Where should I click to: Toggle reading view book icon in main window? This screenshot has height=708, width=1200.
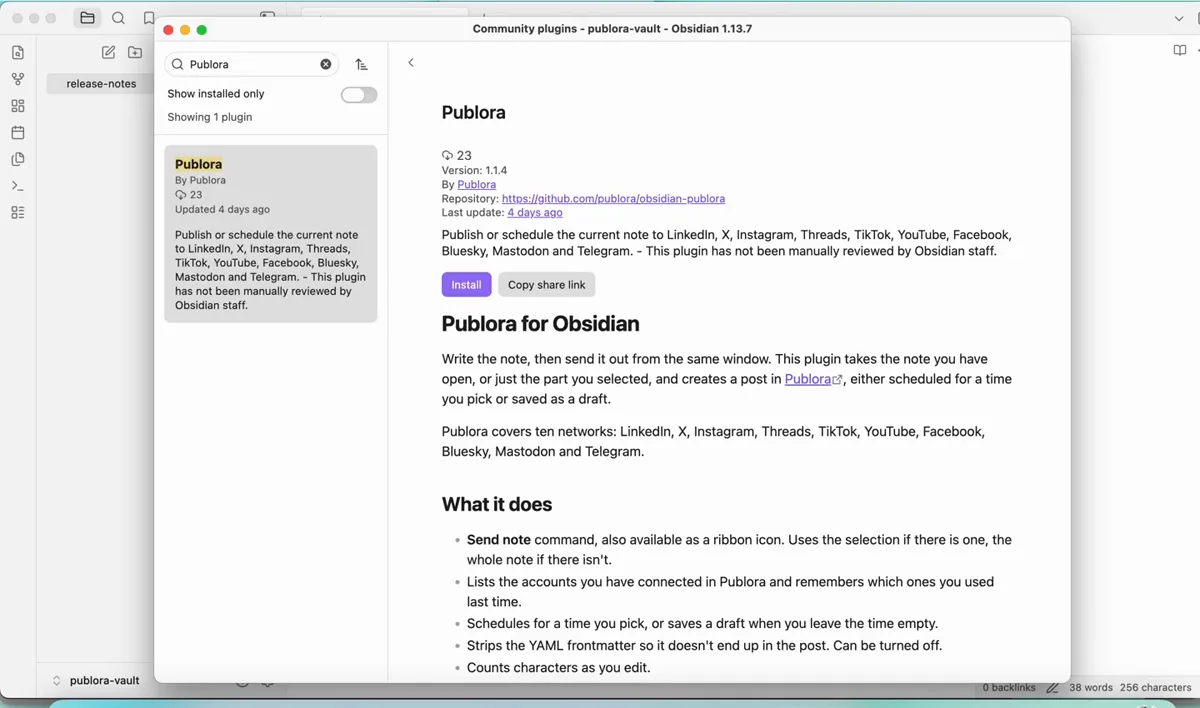1180,50
